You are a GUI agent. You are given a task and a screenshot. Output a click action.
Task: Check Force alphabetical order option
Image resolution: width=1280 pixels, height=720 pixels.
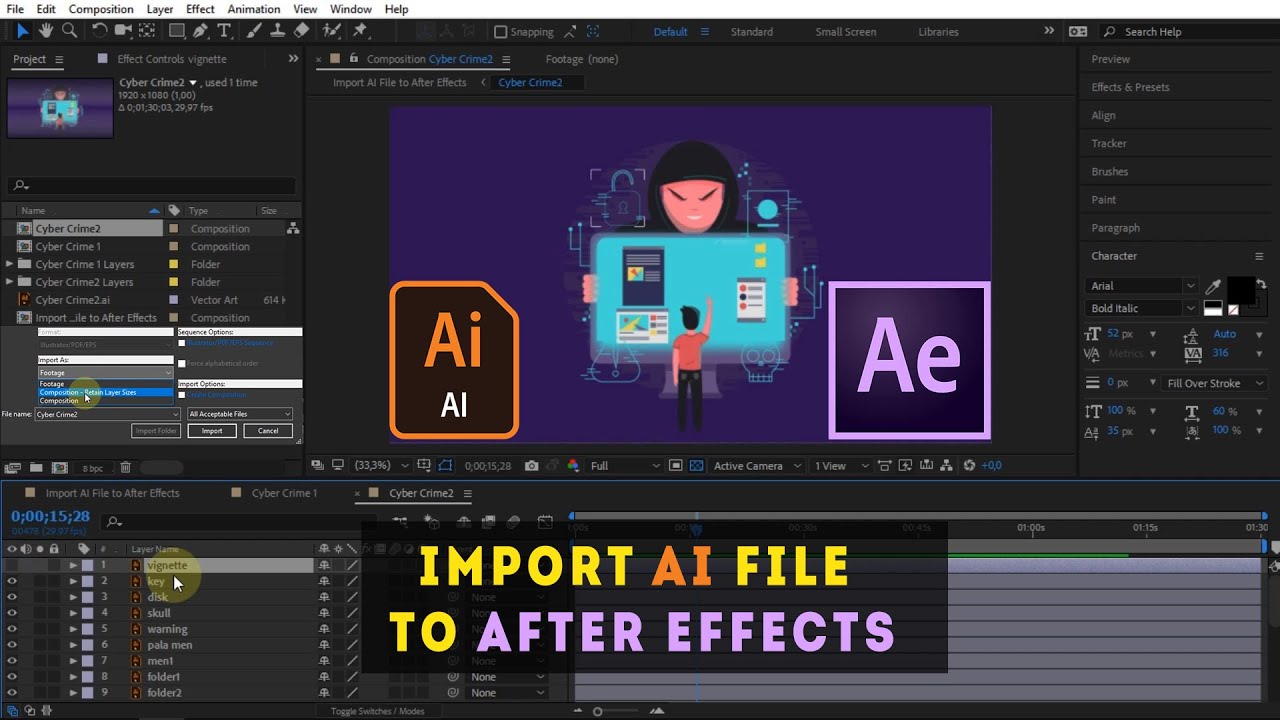[181, 363]
